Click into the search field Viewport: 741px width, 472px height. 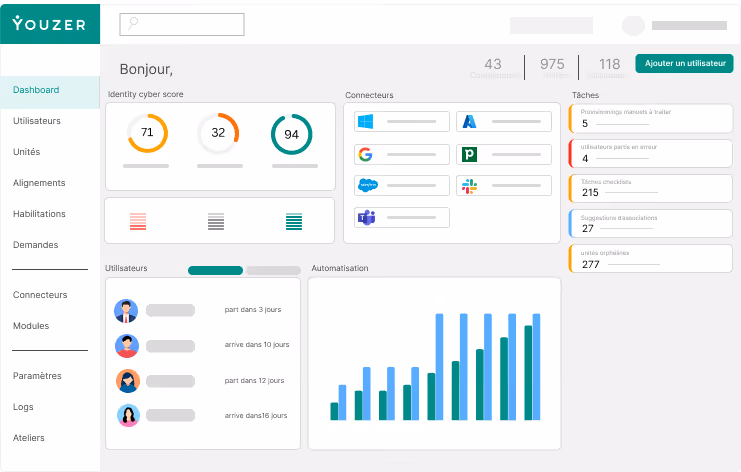coord(182,24)
